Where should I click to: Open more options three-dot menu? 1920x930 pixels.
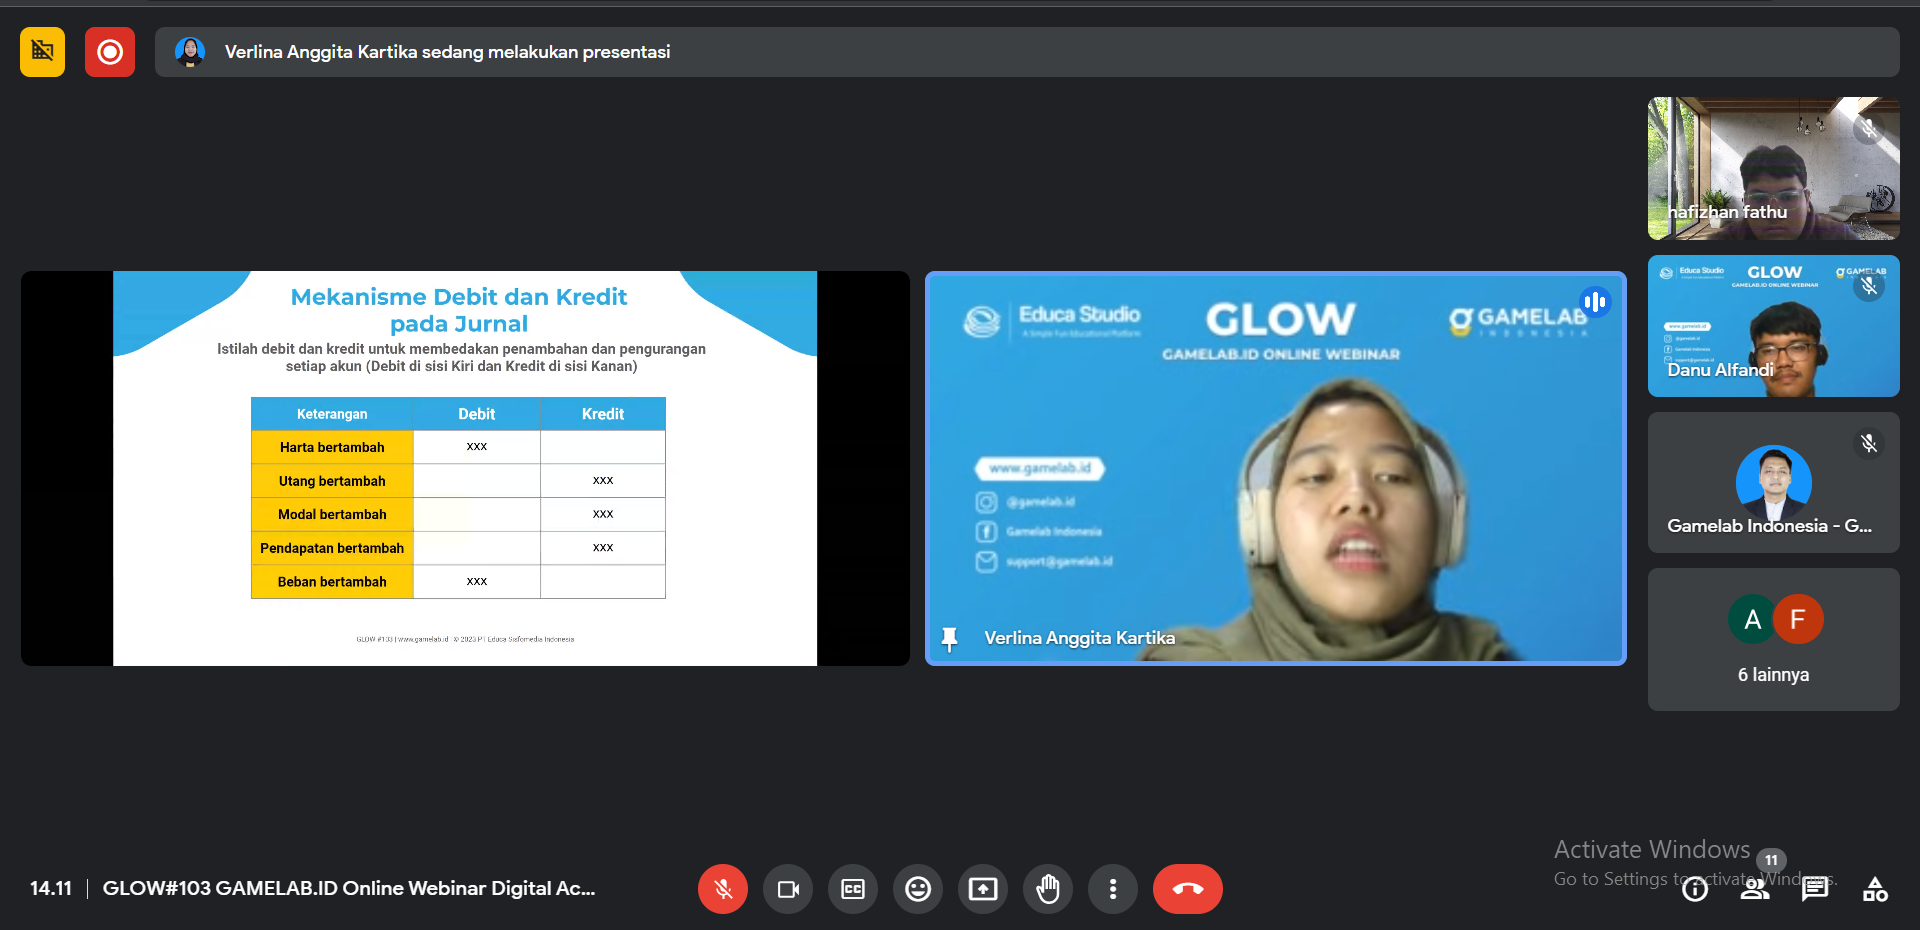point(1113,889)
